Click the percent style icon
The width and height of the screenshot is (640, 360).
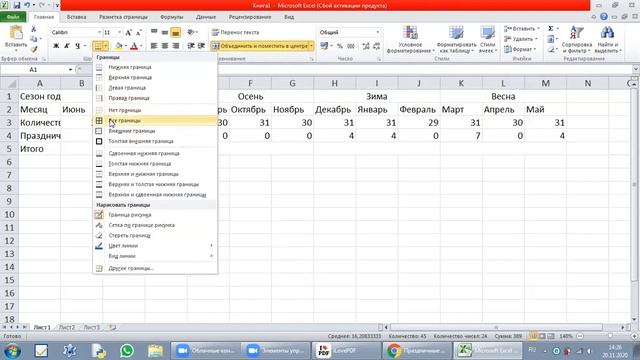[x=340, y=46]
